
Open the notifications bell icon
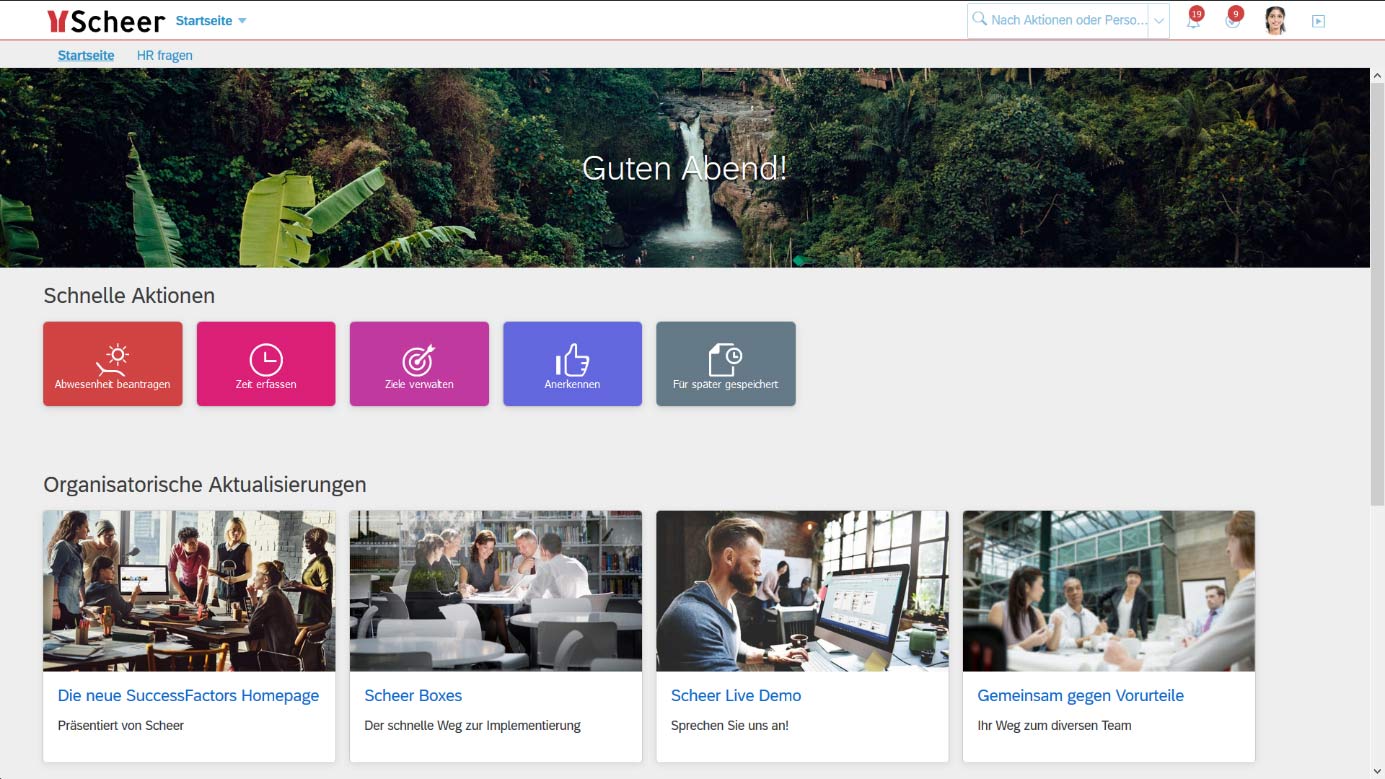pyautogui.click(x=1193, y=20)
